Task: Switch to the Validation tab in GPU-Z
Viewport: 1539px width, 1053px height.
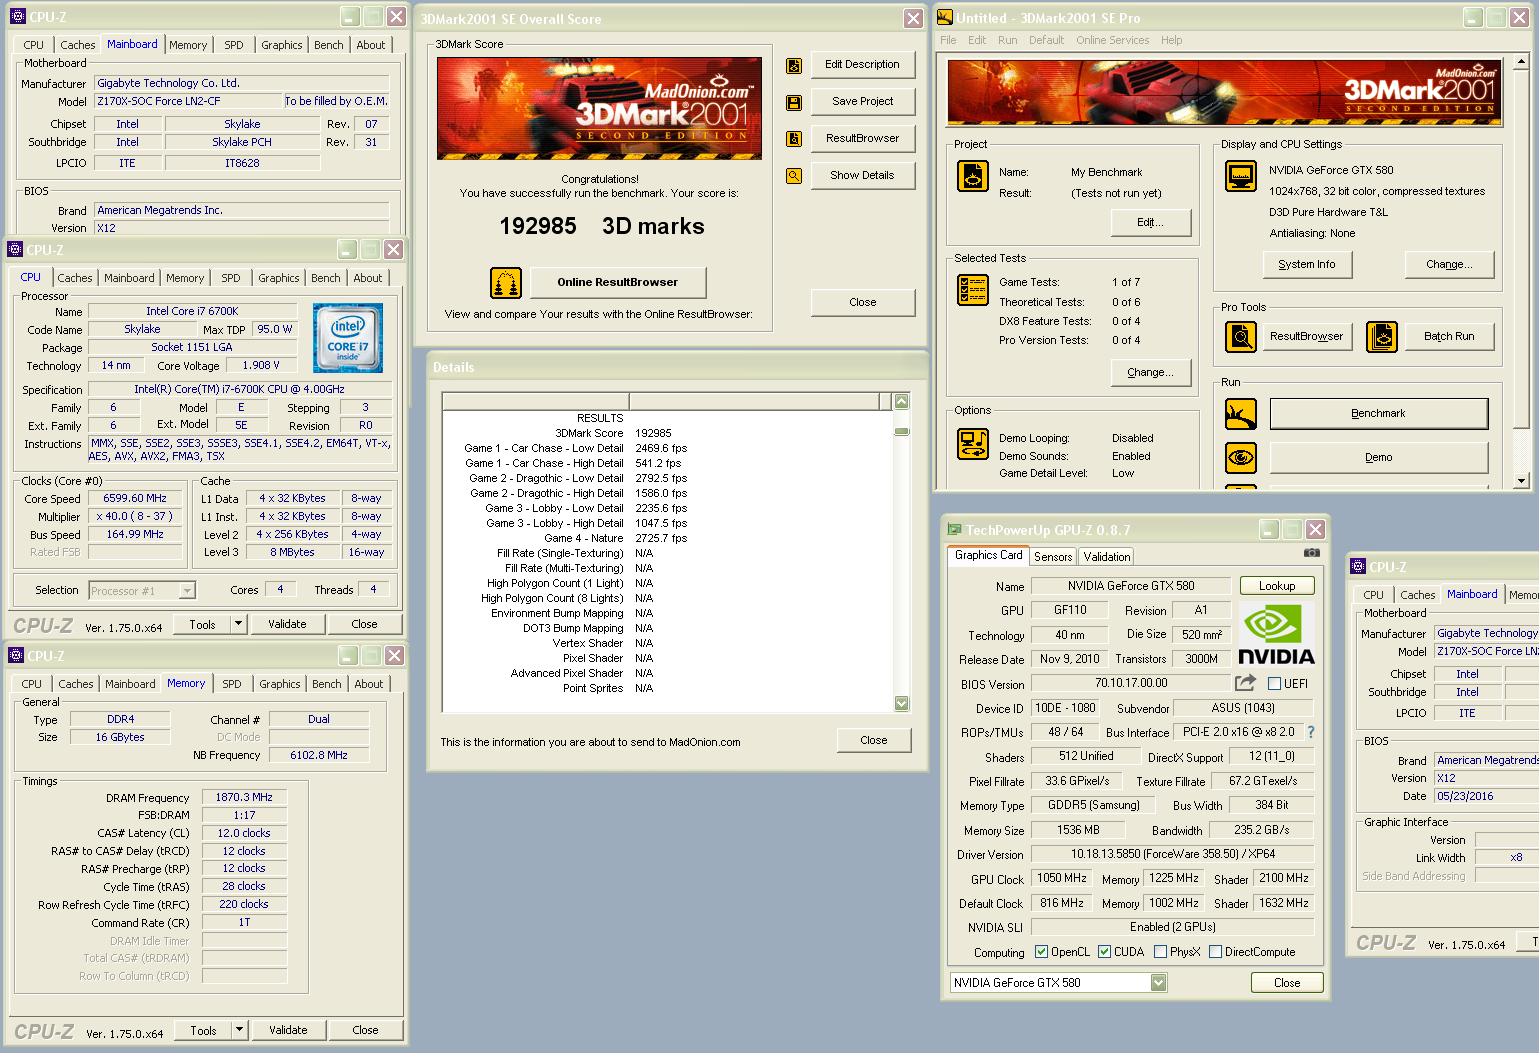Action: (x=1106, y=557)
